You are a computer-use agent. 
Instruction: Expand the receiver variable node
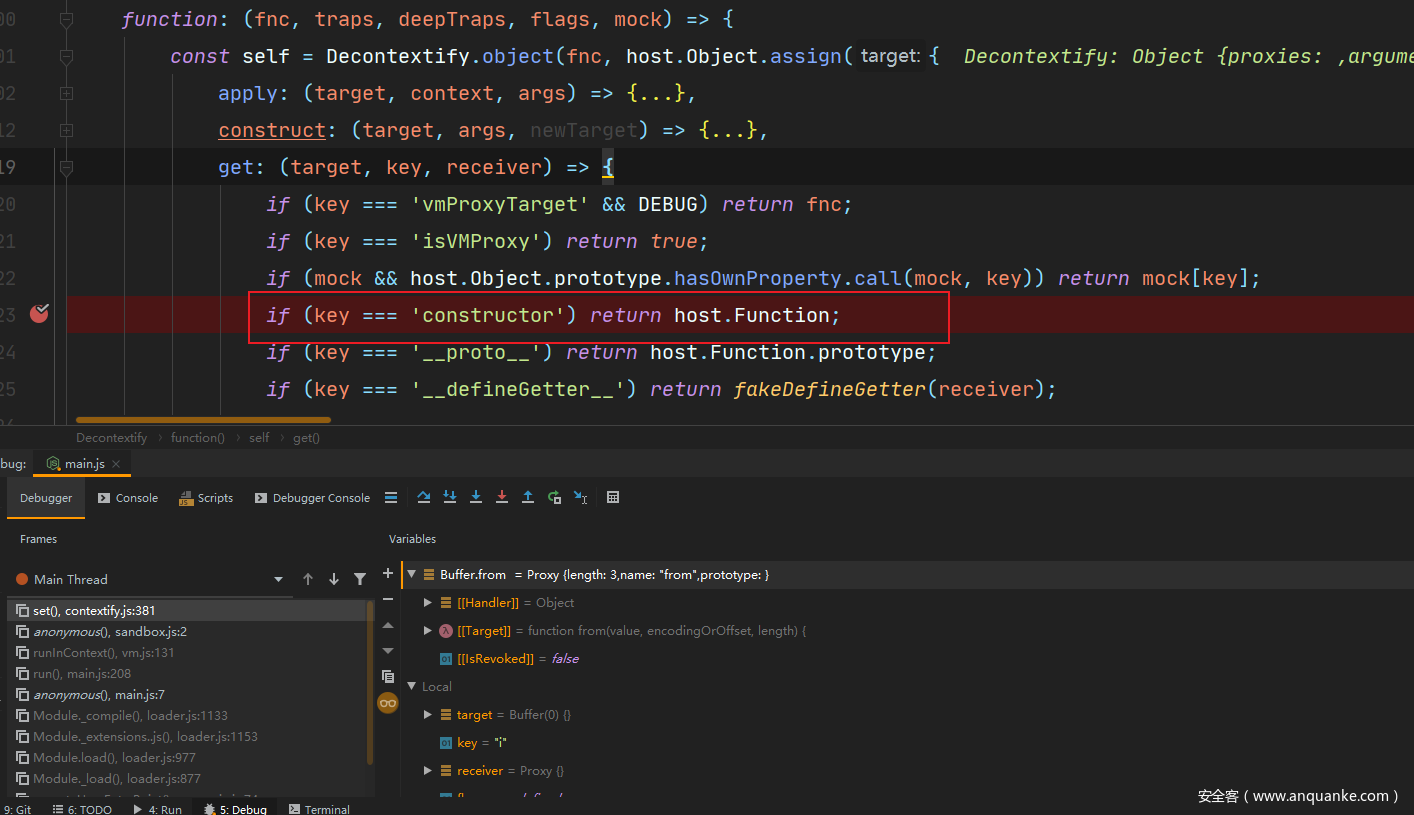pyautogui.click(x=429, y=771)
